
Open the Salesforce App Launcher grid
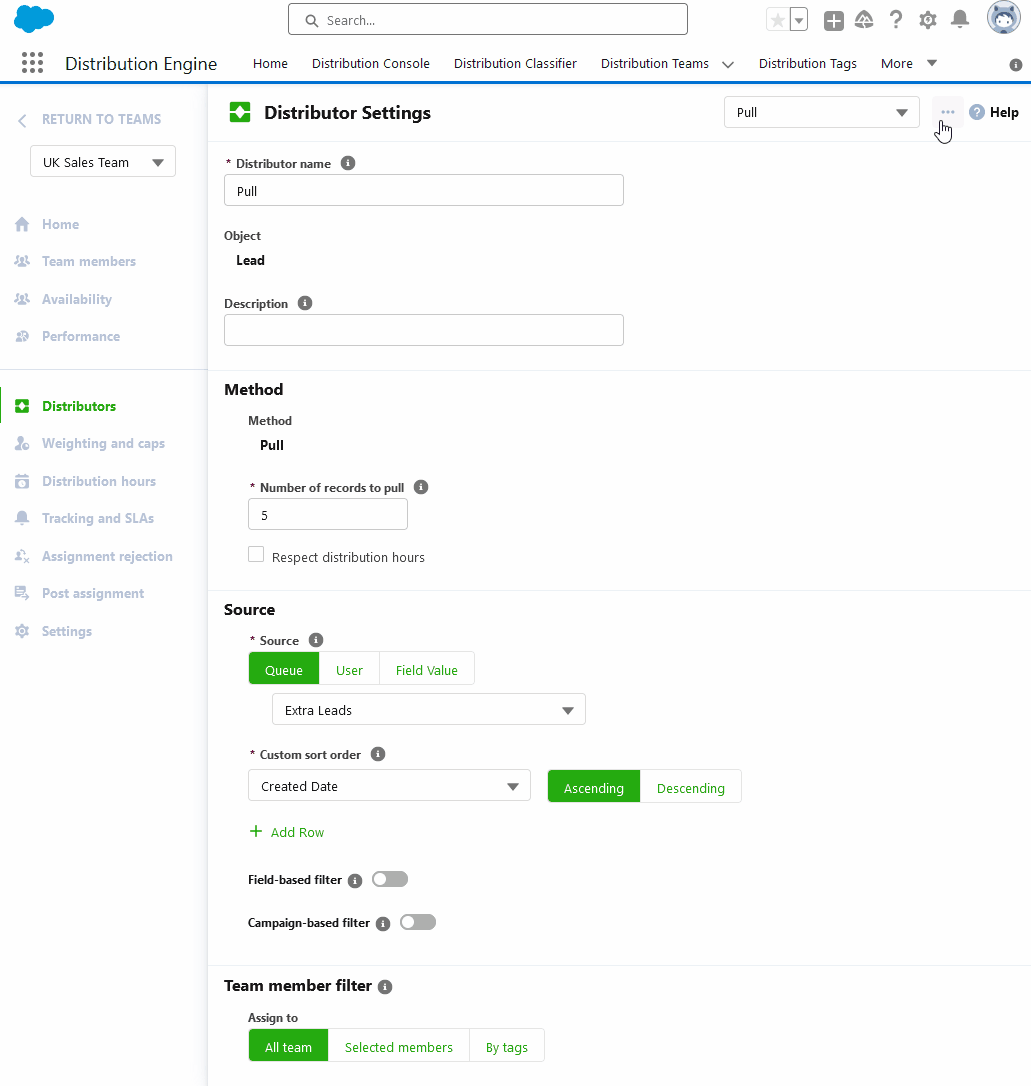(x=32, y=62)
